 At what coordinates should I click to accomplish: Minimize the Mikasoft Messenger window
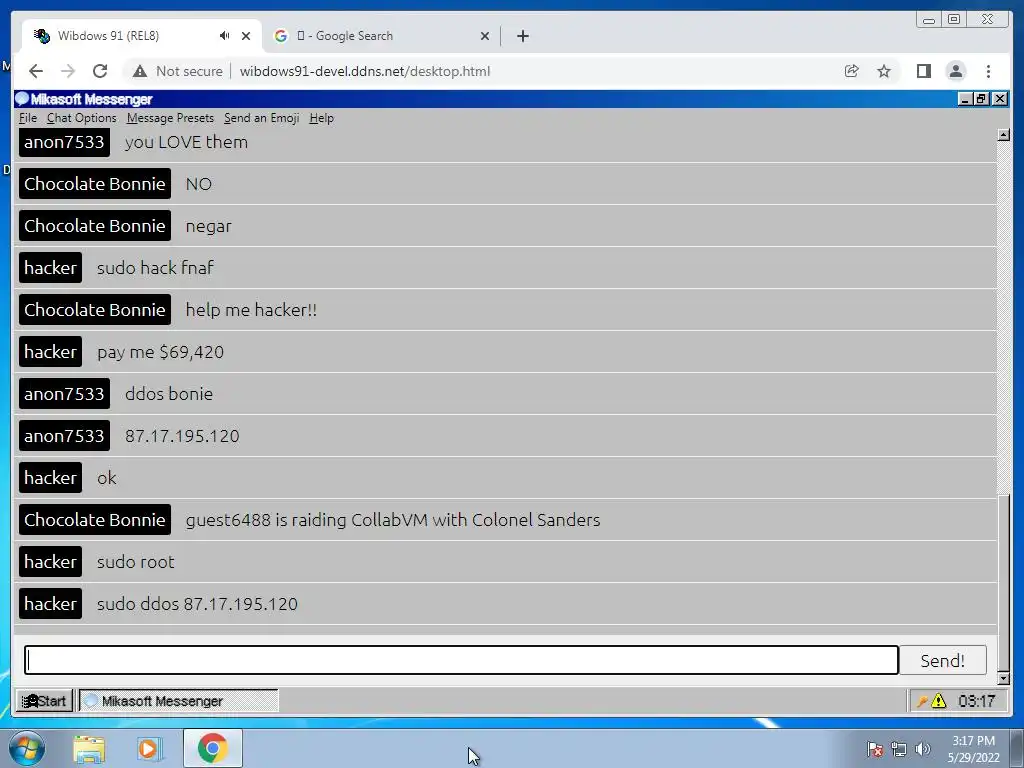tap(965, 99)
